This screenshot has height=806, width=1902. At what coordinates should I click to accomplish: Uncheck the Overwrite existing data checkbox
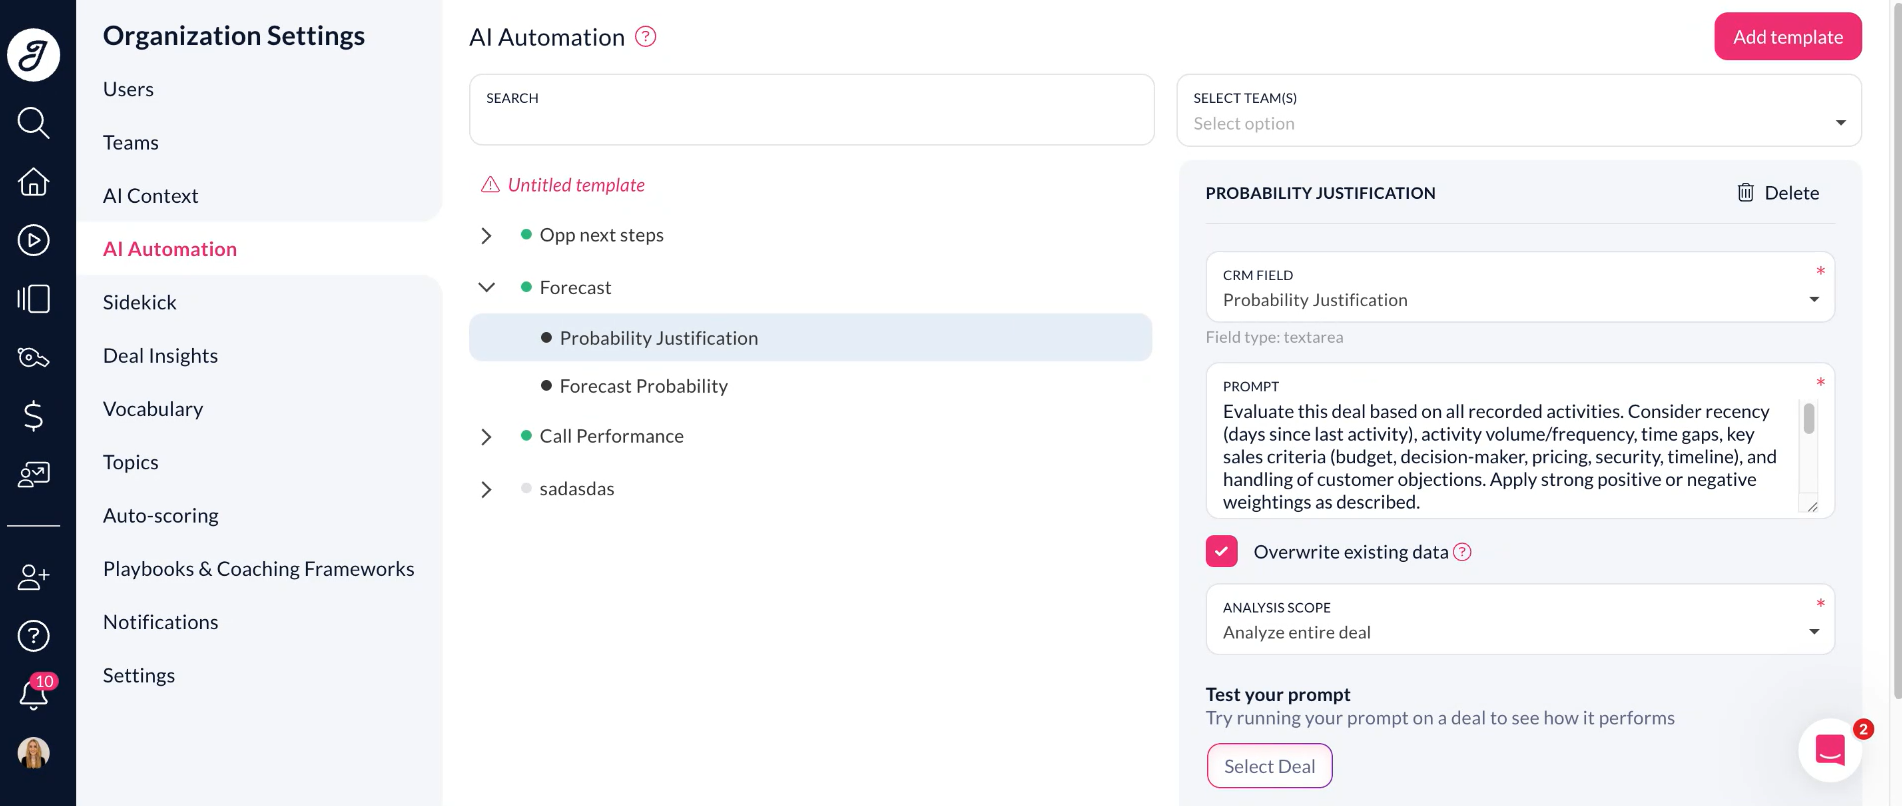(x=1221, y=551)
